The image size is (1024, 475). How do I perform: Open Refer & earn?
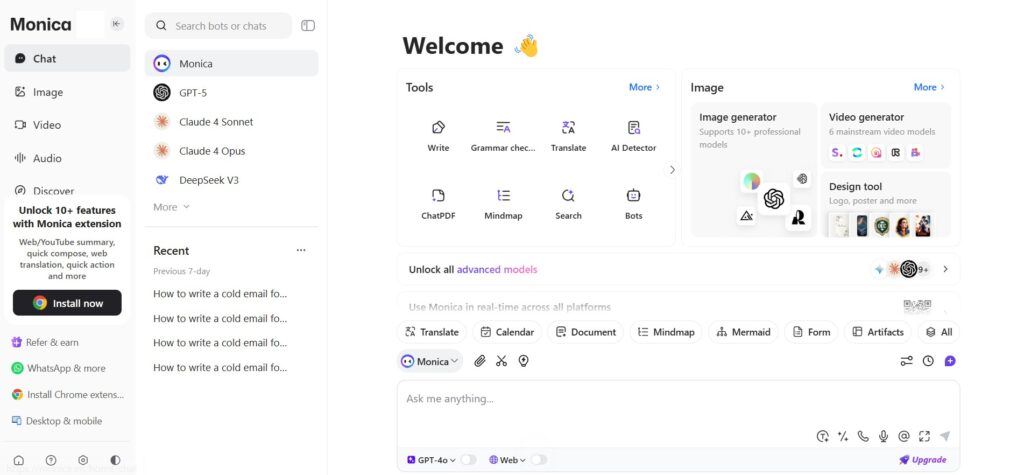point(45,342)
